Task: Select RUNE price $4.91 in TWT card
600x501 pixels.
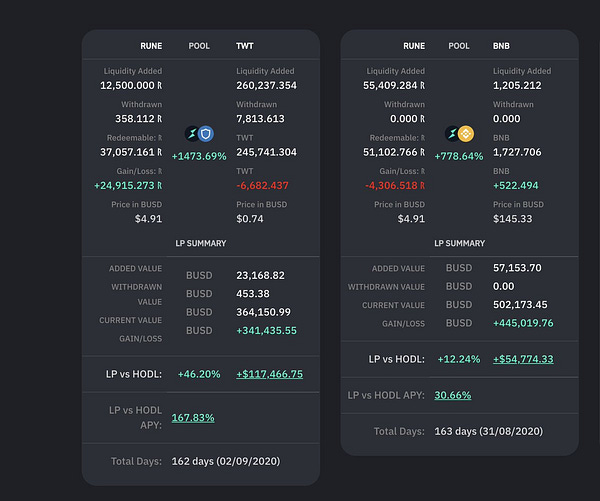Action: [148, 219]
